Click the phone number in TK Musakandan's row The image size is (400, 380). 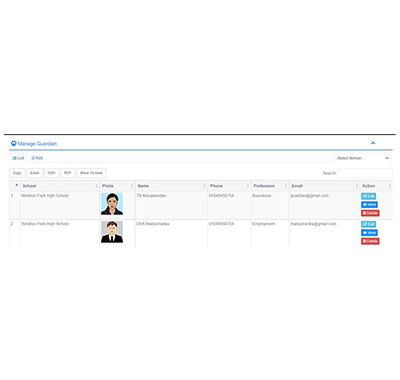click(221, 196)
